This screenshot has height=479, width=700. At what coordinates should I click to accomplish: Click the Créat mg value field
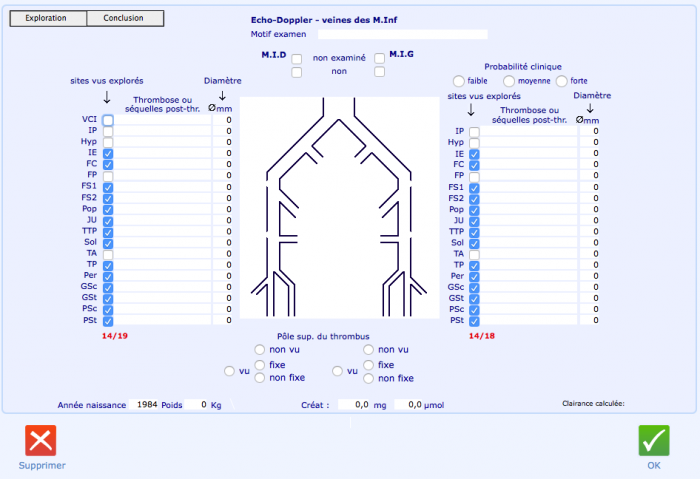[354, 404]
